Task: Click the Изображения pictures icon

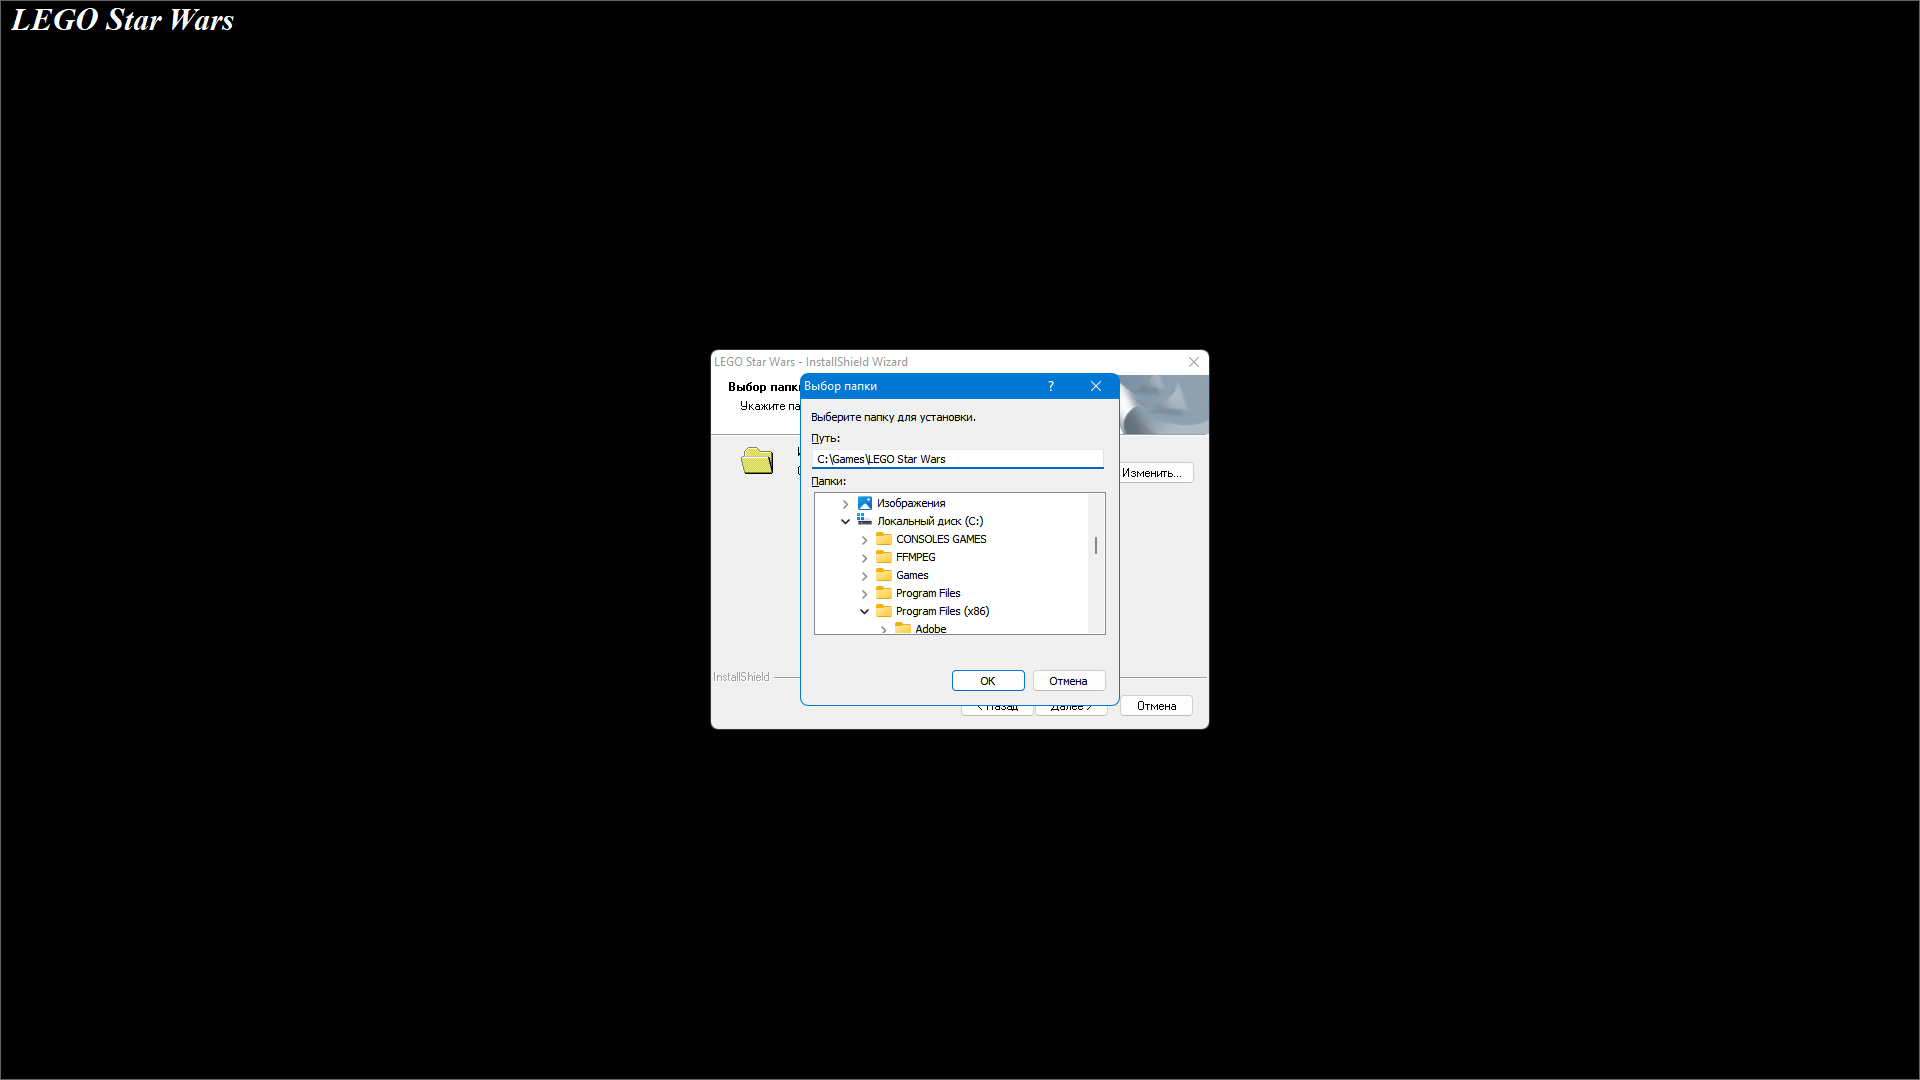Action: 865,503
